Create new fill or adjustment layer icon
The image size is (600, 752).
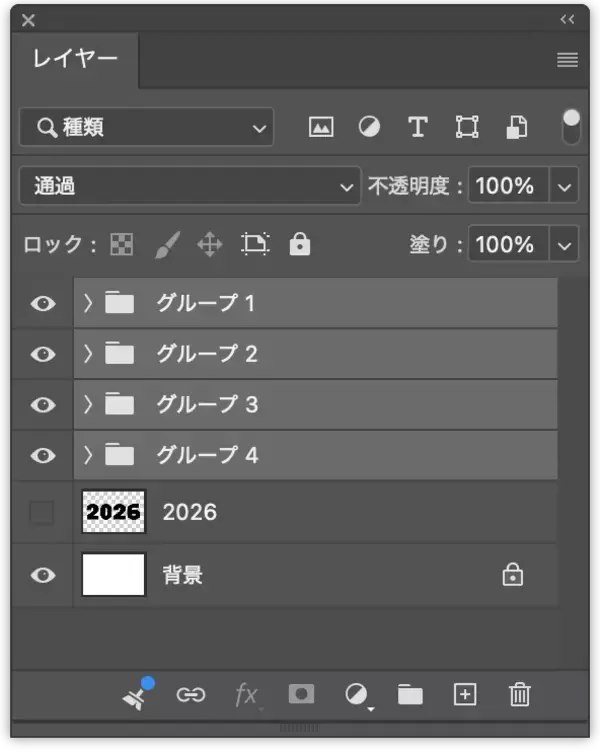tap(358, 695)
